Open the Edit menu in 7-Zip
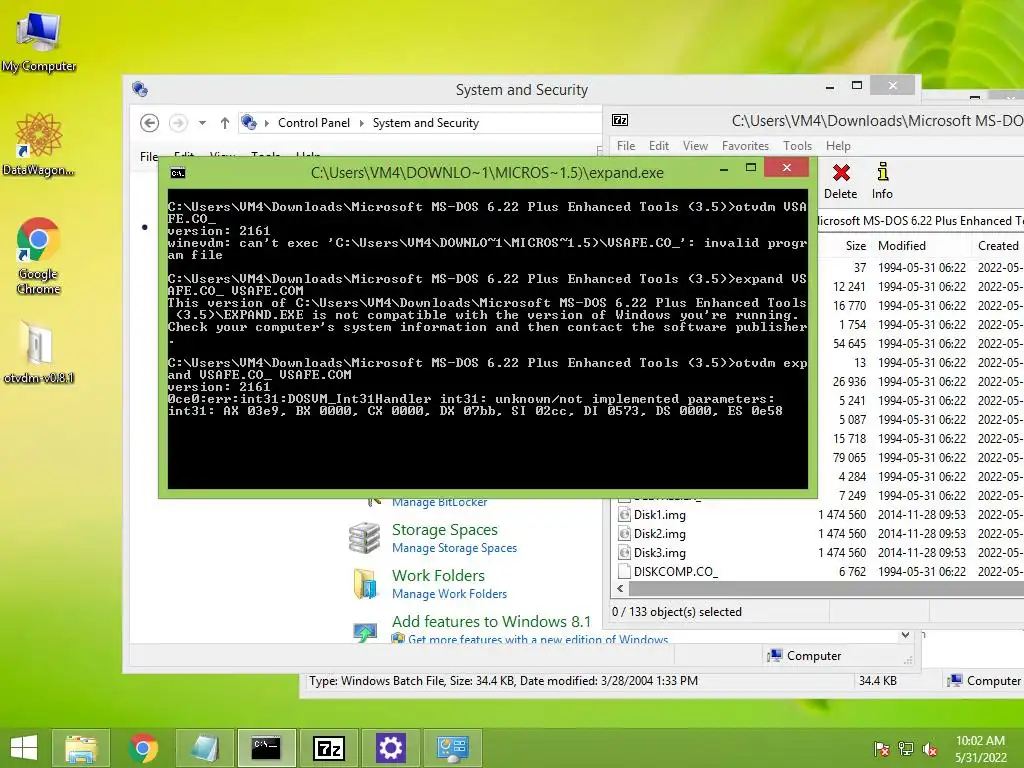This screenshot has width=1024, height=768. pos(658,146)
